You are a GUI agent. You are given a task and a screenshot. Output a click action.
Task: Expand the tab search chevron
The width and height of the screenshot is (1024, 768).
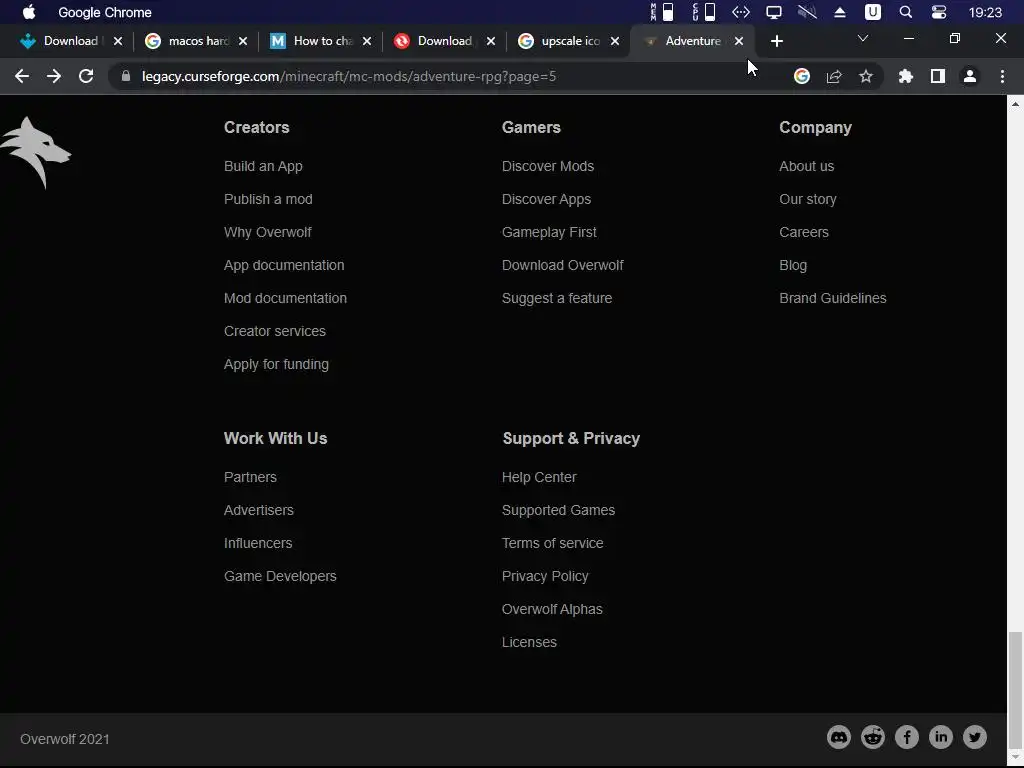(x=863, y=39)
